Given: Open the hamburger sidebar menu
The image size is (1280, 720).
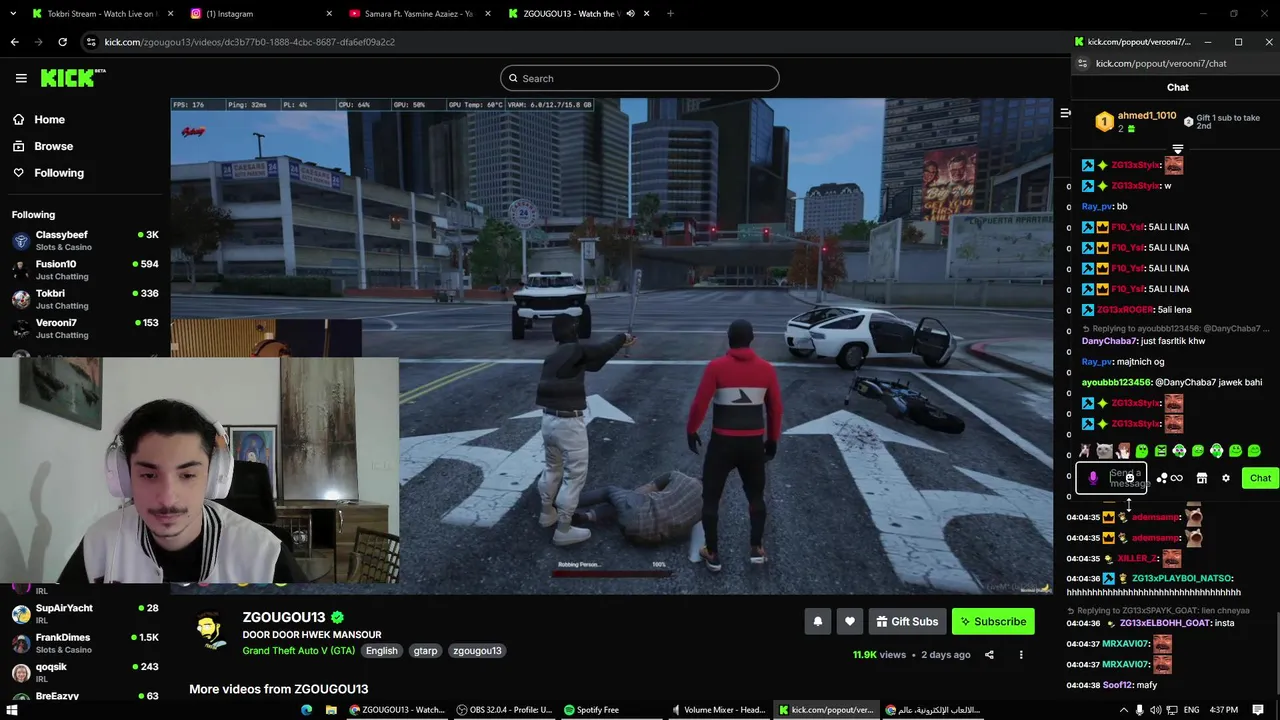Looking at the screenshot, I should (21, 78).
